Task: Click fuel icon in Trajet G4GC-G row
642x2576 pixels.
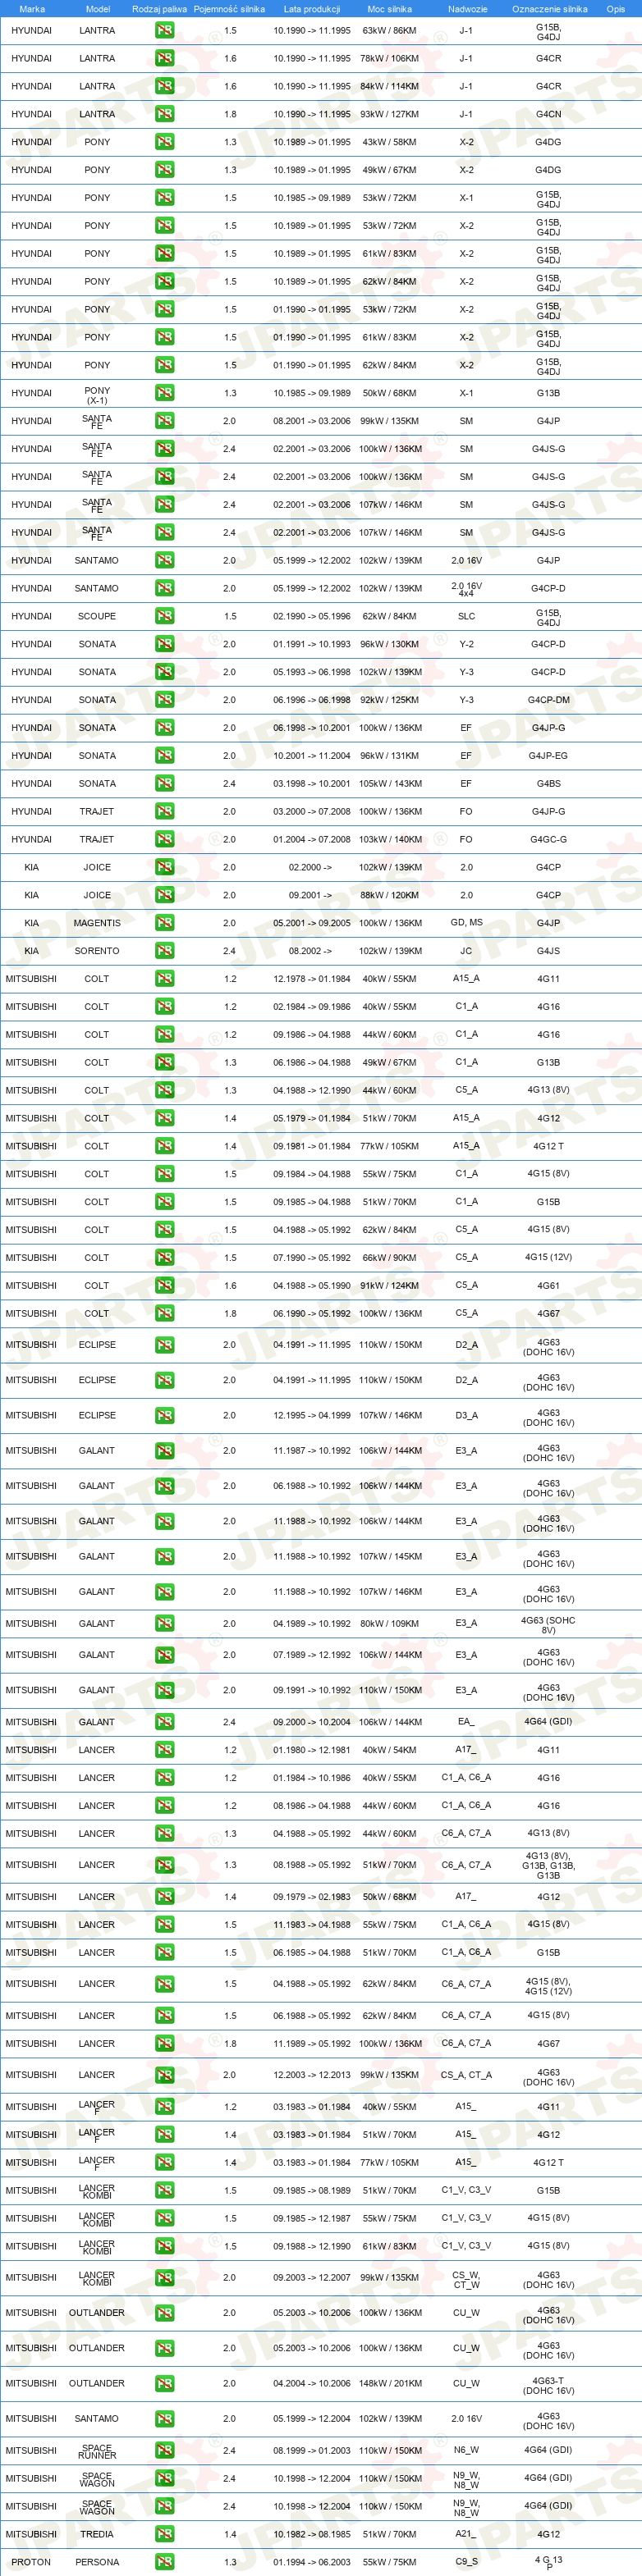Action: [165, 839]
